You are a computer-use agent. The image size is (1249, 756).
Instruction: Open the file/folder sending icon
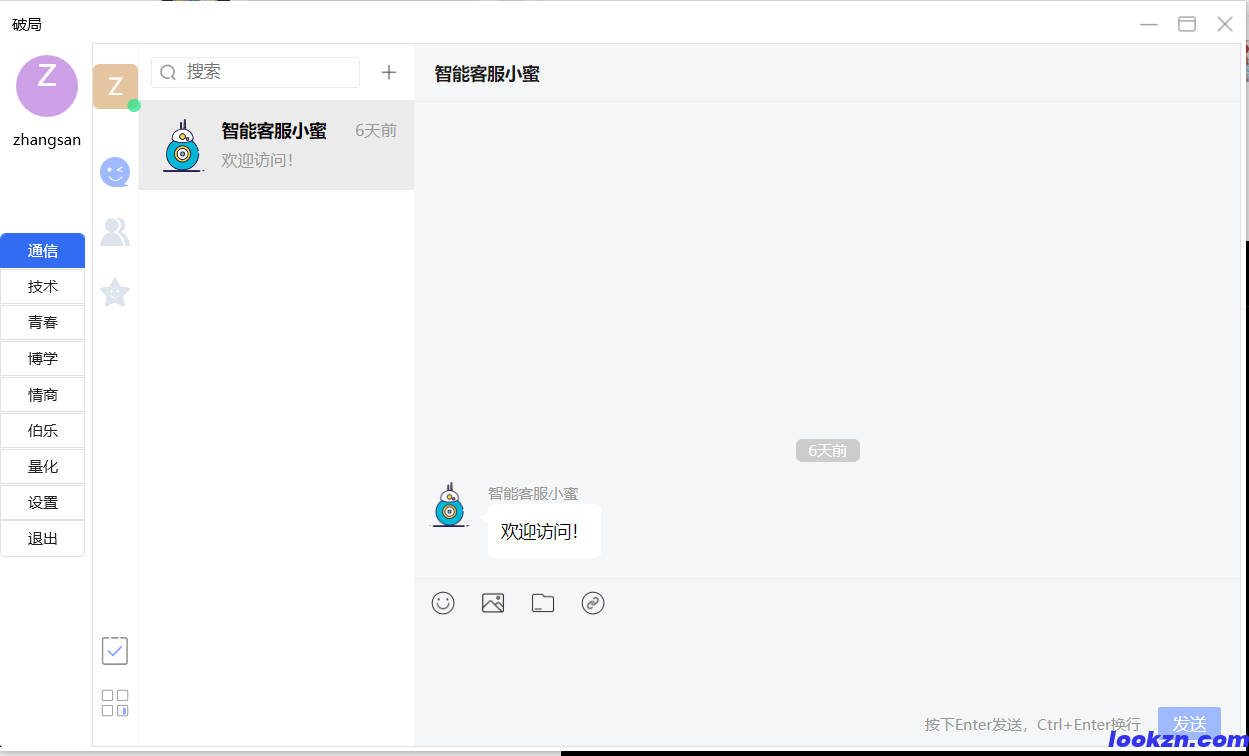pos(543,602)
